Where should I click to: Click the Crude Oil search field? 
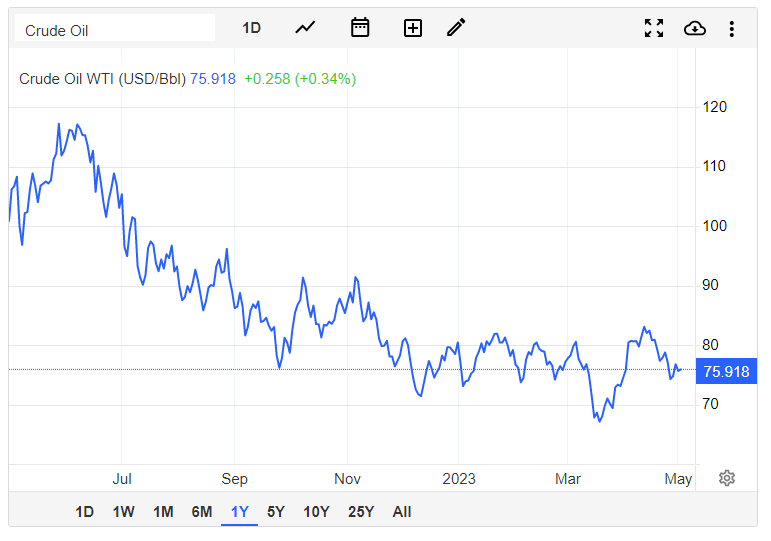[115, 28]
